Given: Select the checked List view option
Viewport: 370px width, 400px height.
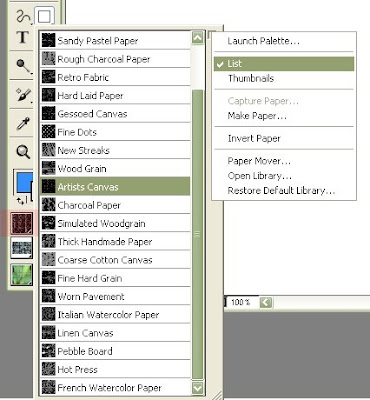Looking at the screenshot, I should point(284,64).
